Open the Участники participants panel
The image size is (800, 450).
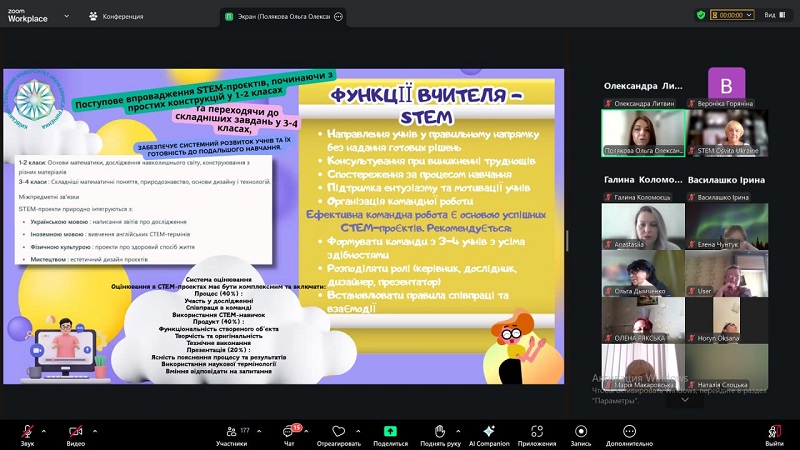point(231,430)
